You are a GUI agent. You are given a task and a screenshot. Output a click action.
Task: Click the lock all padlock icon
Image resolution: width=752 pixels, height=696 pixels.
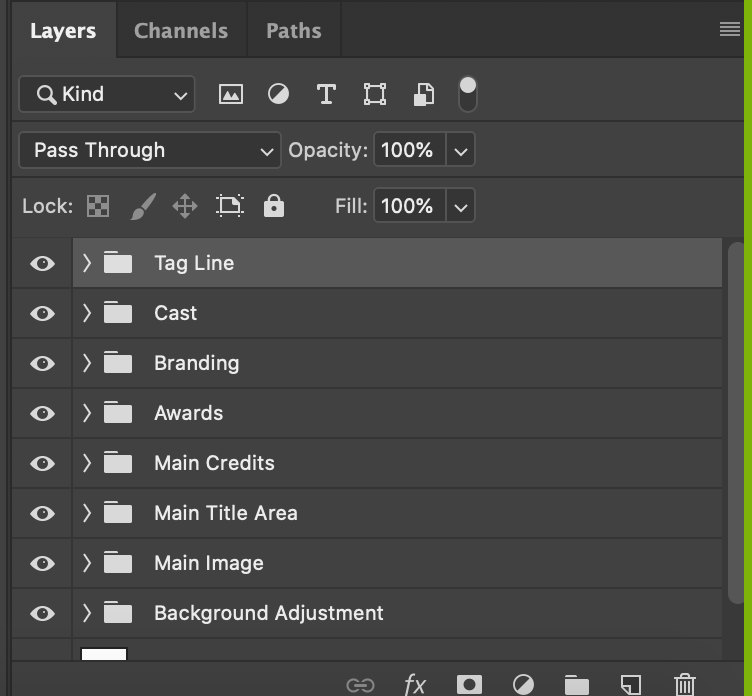tap(274, 206)
